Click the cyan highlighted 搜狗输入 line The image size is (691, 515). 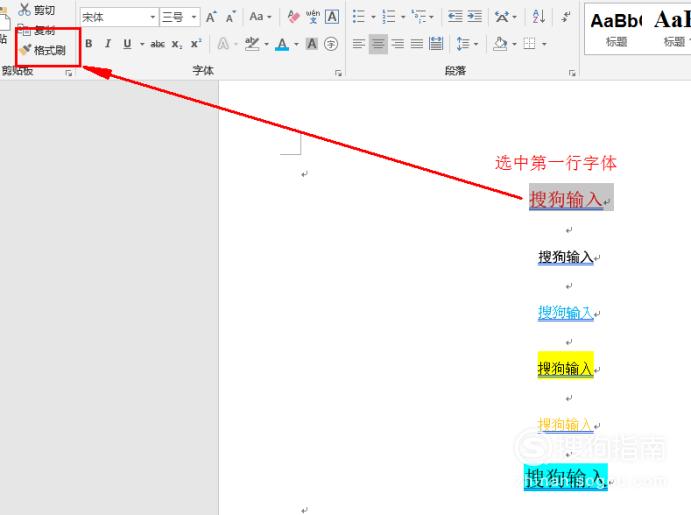click(566, 477)
